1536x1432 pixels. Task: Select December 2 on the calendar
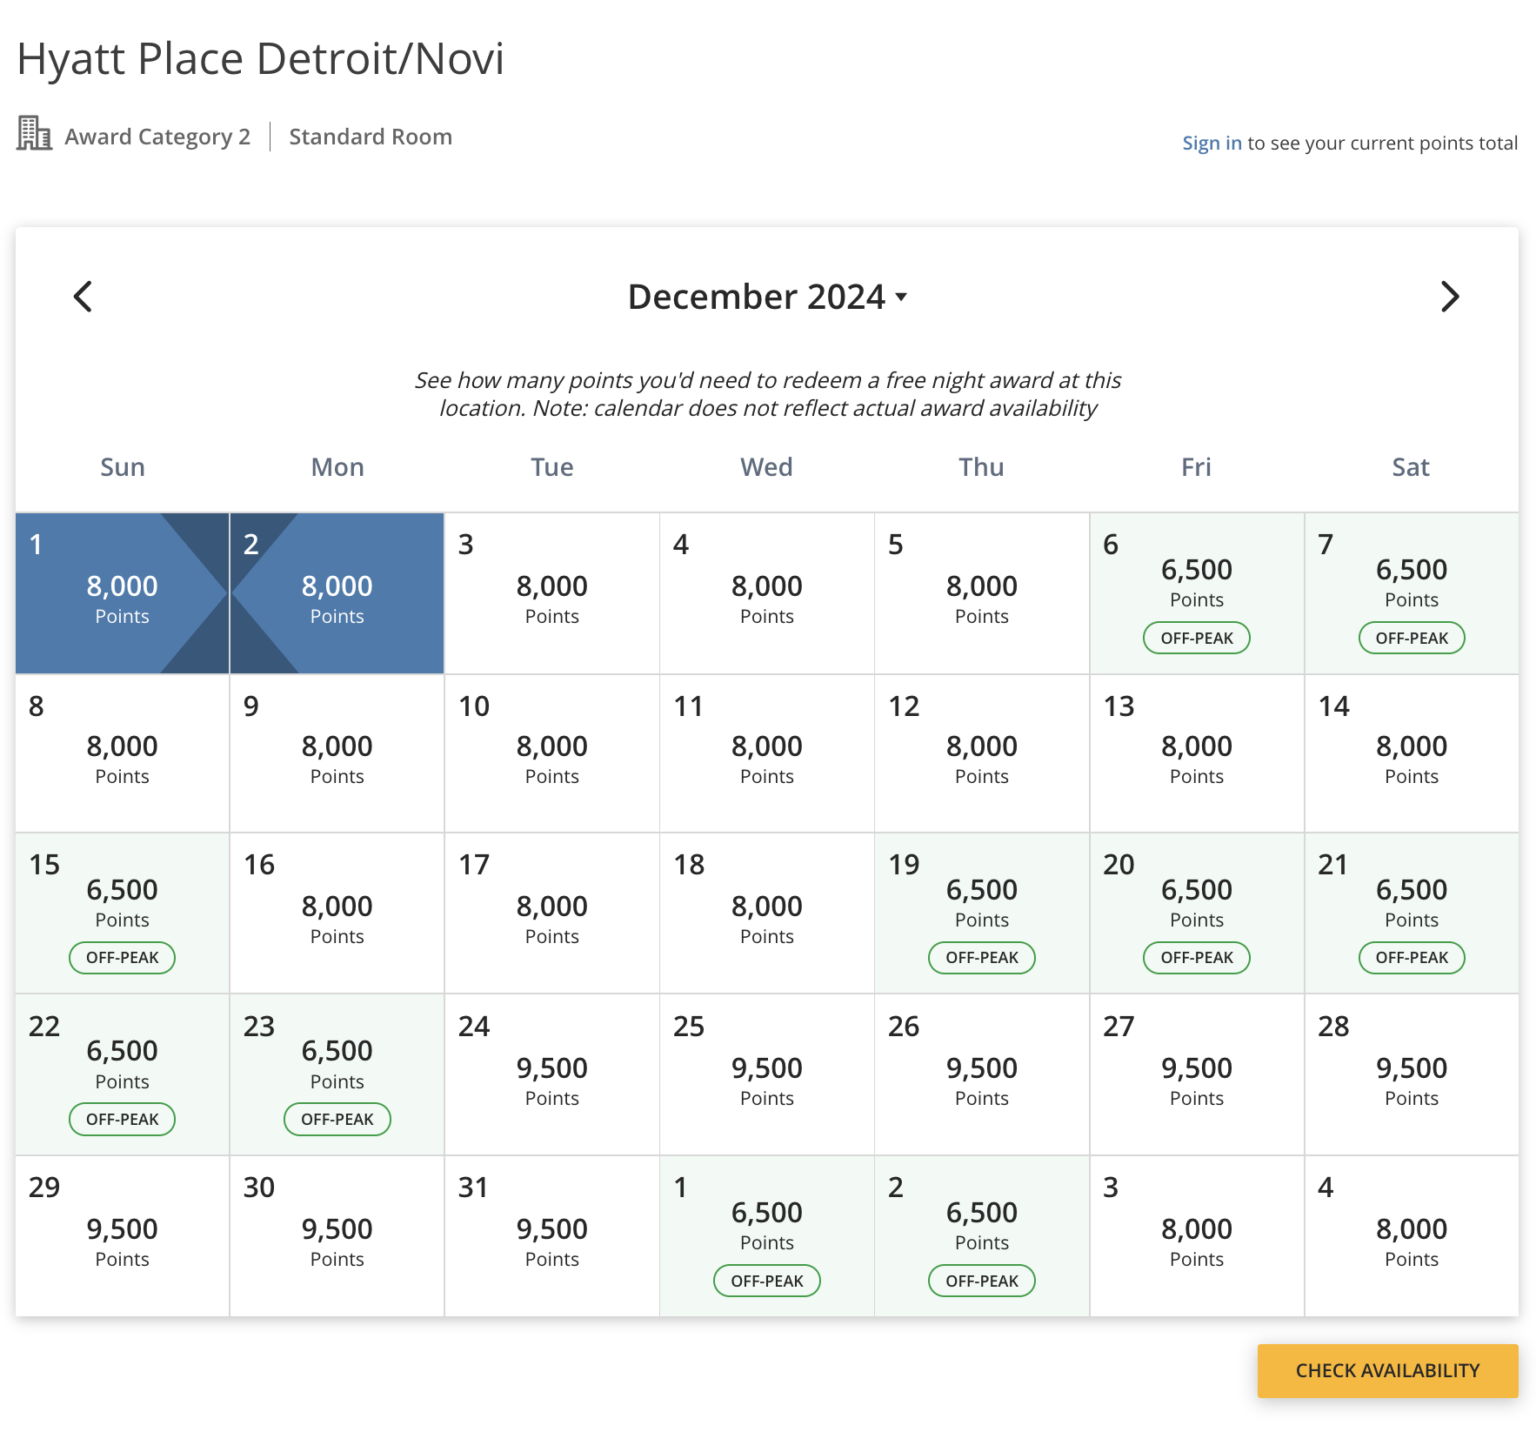point(337,594)
